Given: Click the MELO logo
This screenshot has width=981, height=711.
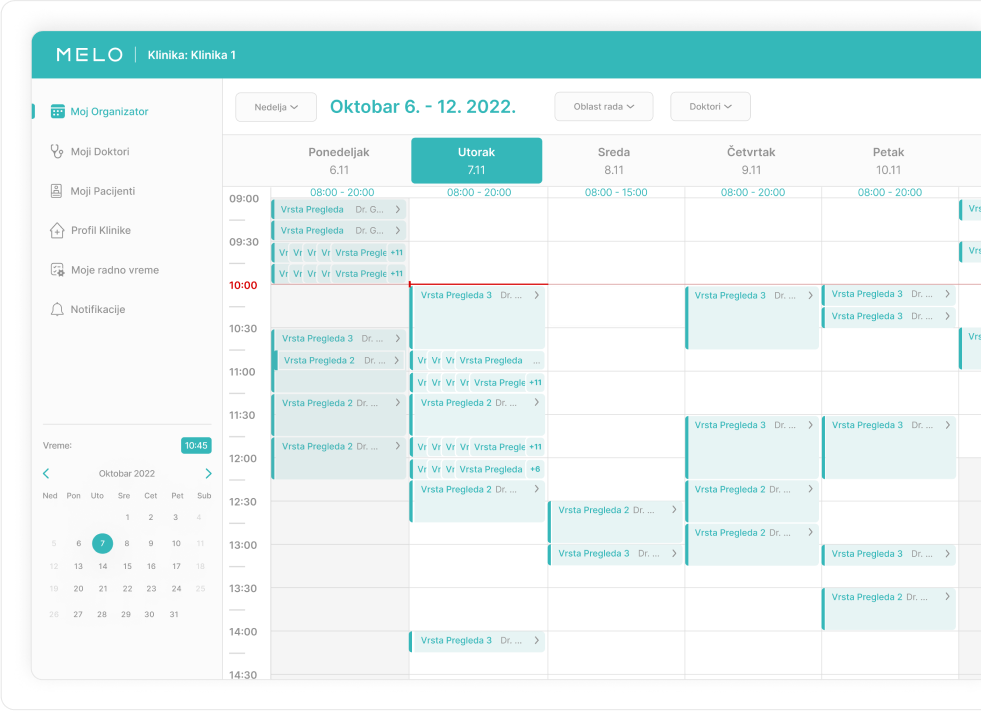Looking at the screenshot, I should pyautogui.click(x=89, y=55).
